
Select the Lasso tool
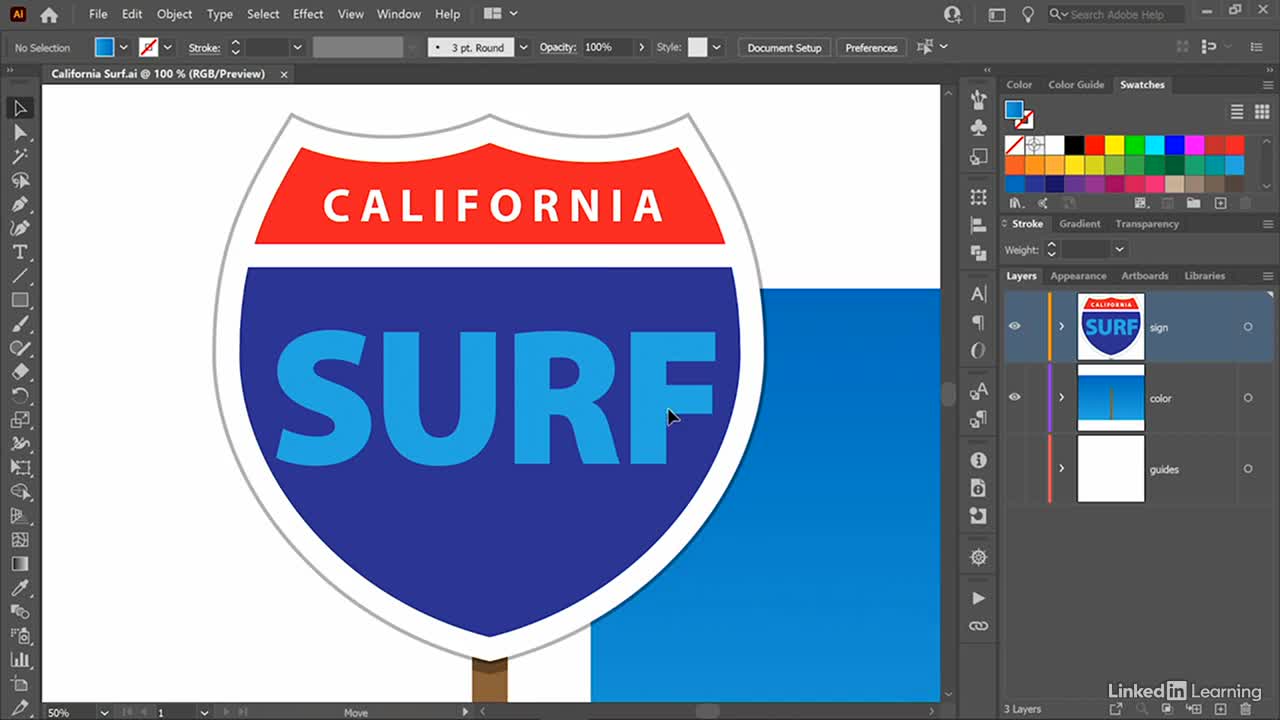click(20, 180)
